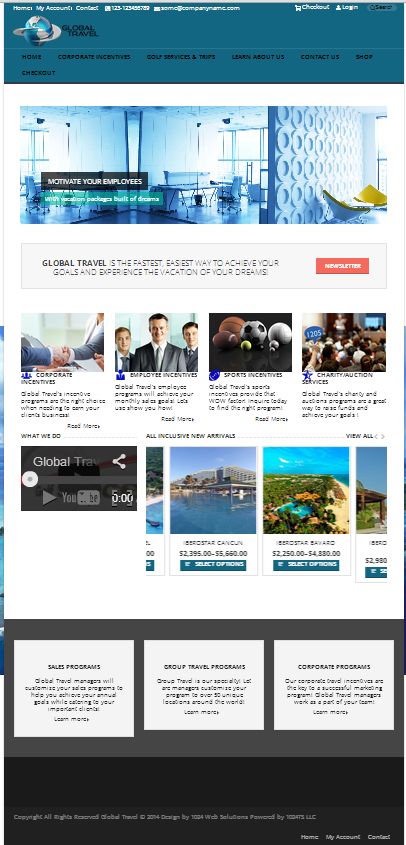Play the Global Travel video

click(50, 497)
